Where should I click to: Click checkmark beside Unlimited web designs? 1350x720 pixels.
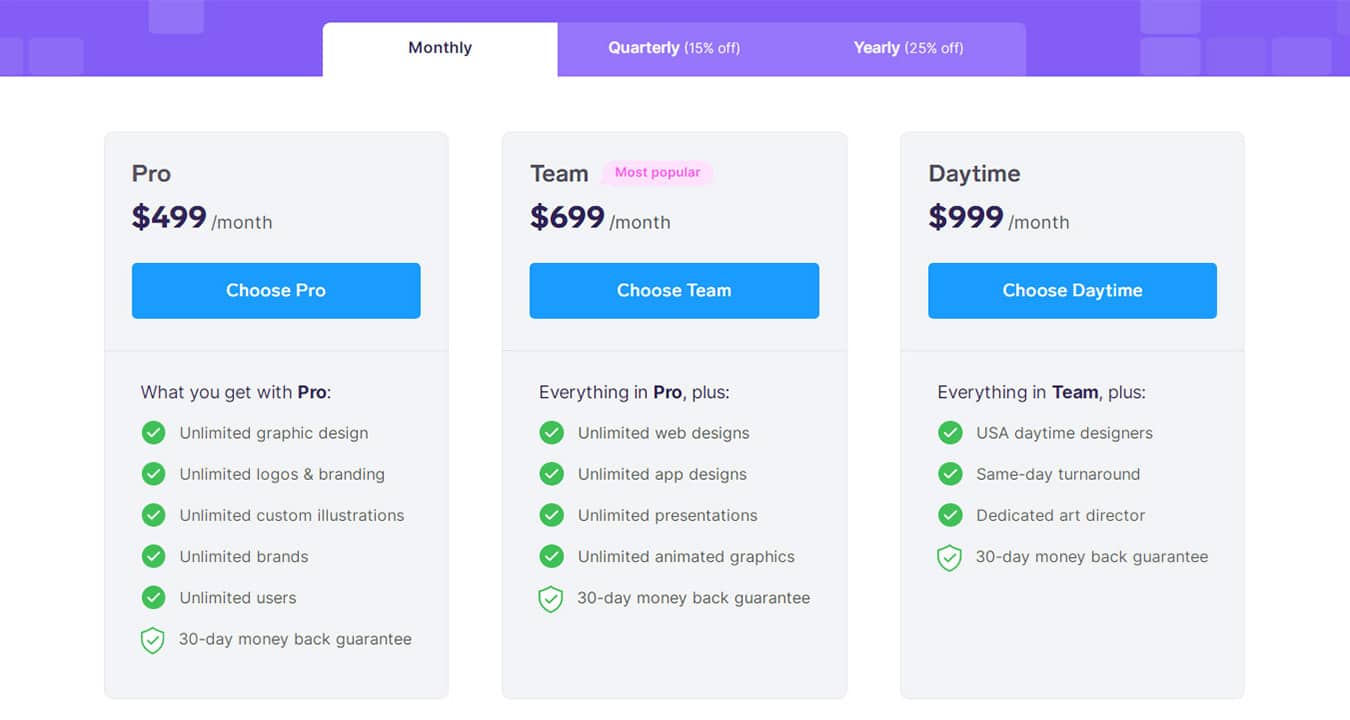551,433
